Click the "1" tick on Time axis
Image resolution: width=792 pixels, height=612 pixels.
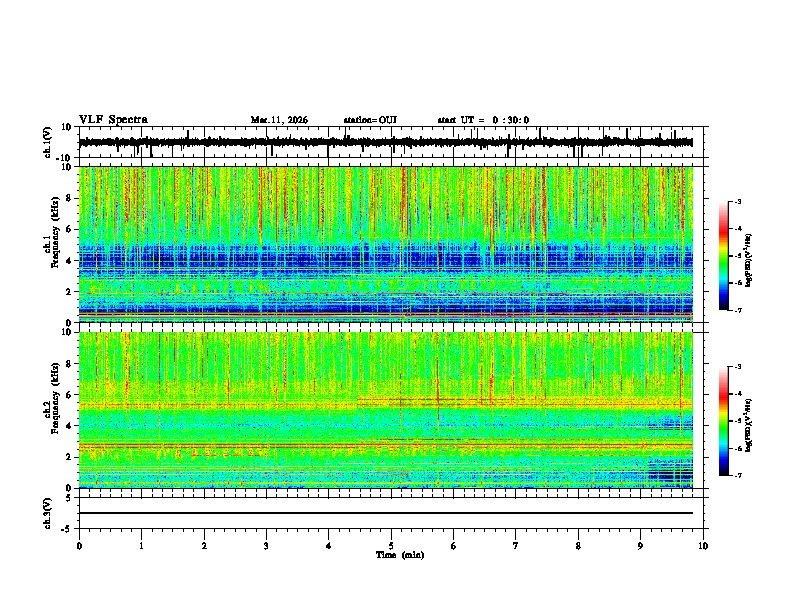pyautogui.click(x=141, y=546)
